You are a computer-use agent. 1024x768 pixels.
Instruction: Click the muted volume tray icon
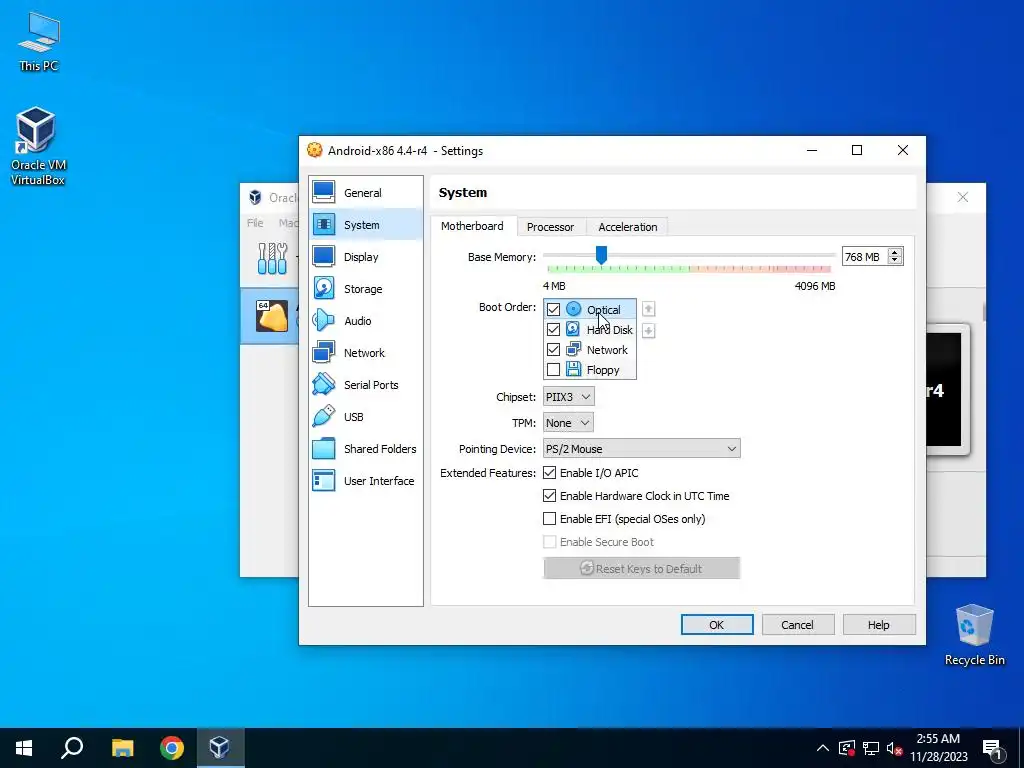pos(894,748)
